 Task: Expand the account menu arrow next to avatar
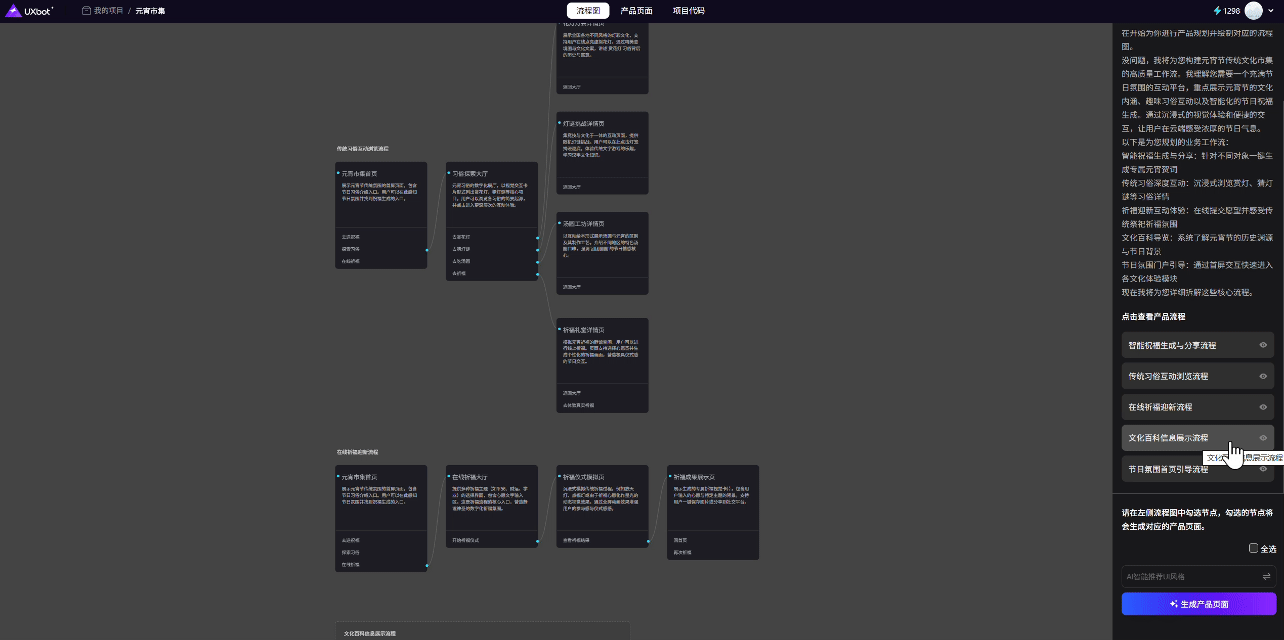tap(1271, 11)
